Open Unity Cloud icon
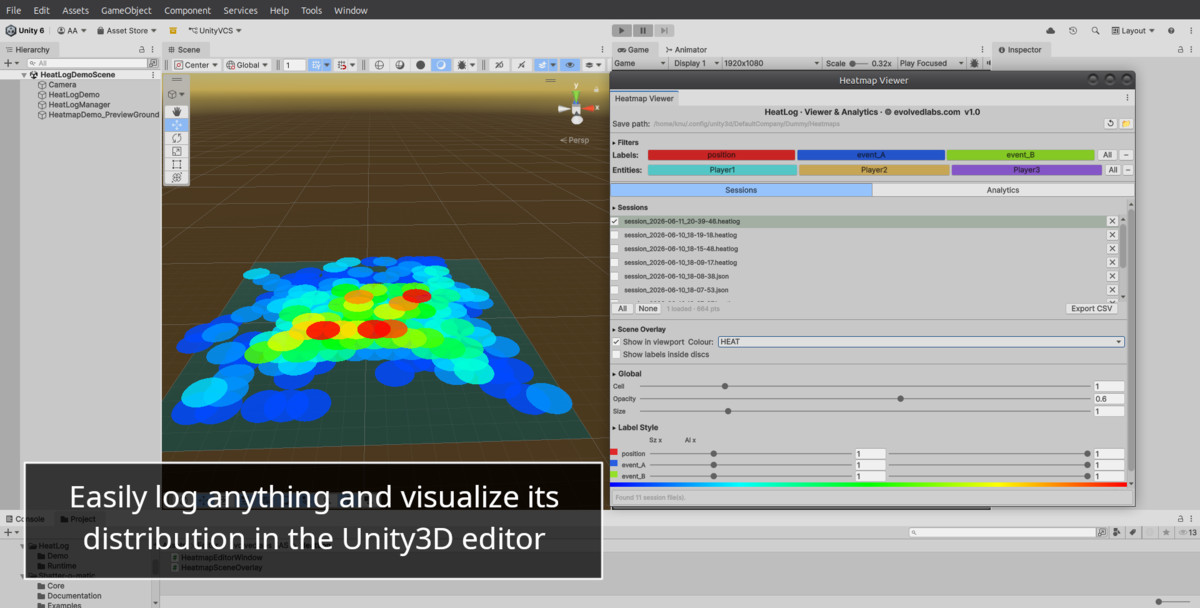The height and width of the screenshot is (608, 1200). point(1051,31)
